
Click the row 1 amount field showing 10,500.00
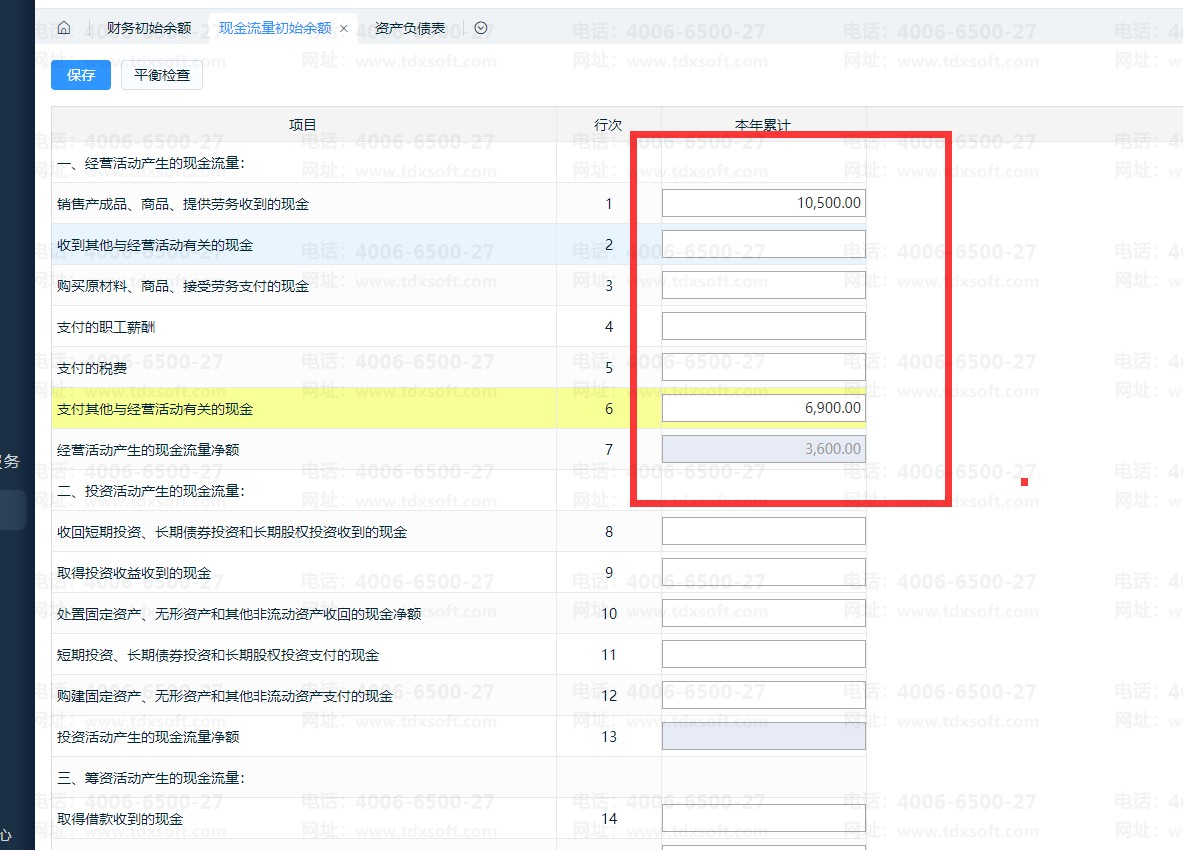(x=763, y=204)
